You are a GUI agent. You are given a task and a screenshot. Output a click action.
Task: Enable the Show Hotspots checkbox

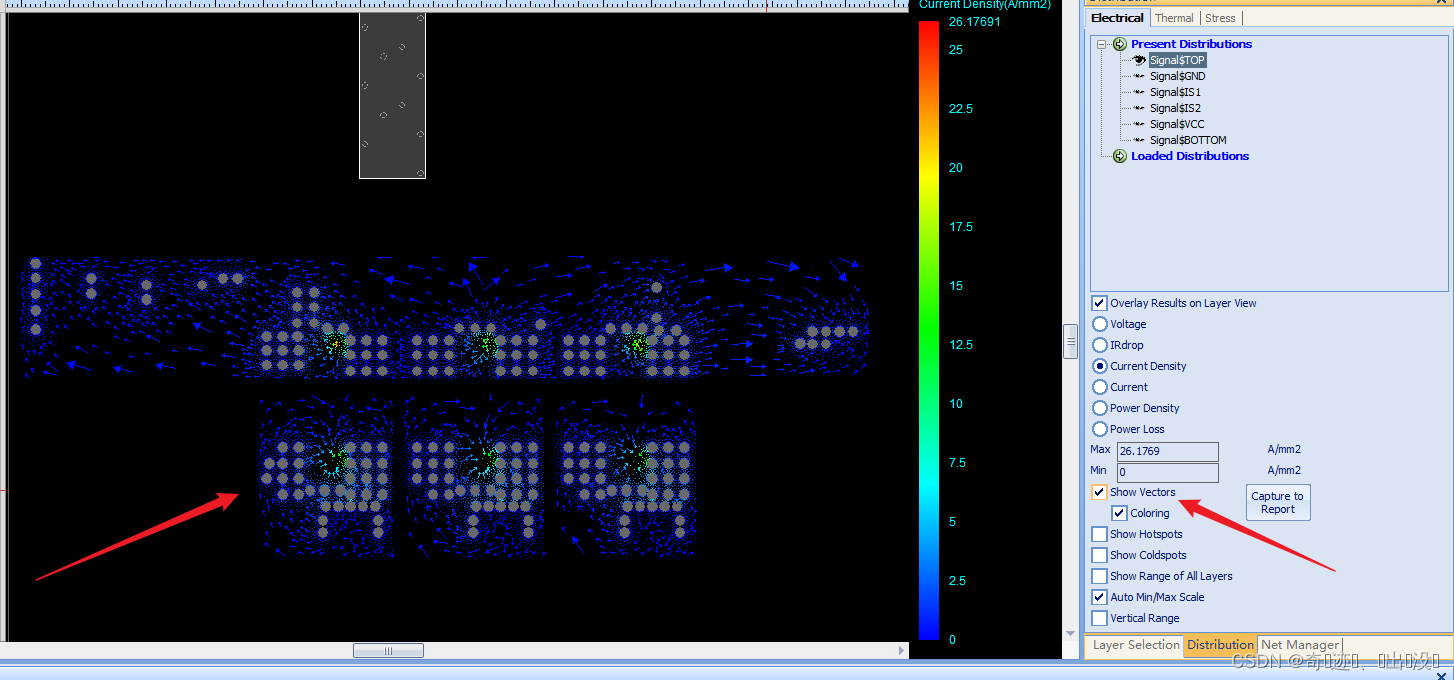click(1100, 534)
